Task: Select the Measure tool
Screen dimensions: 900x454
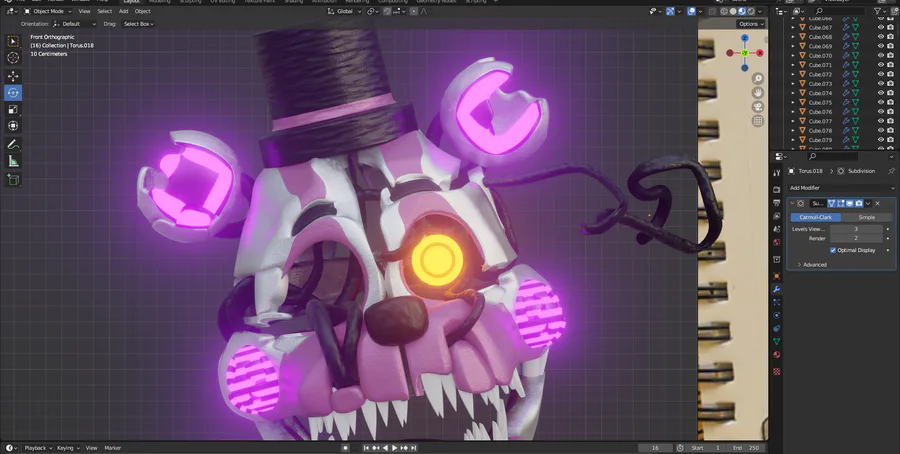Action: coord(13,161)
